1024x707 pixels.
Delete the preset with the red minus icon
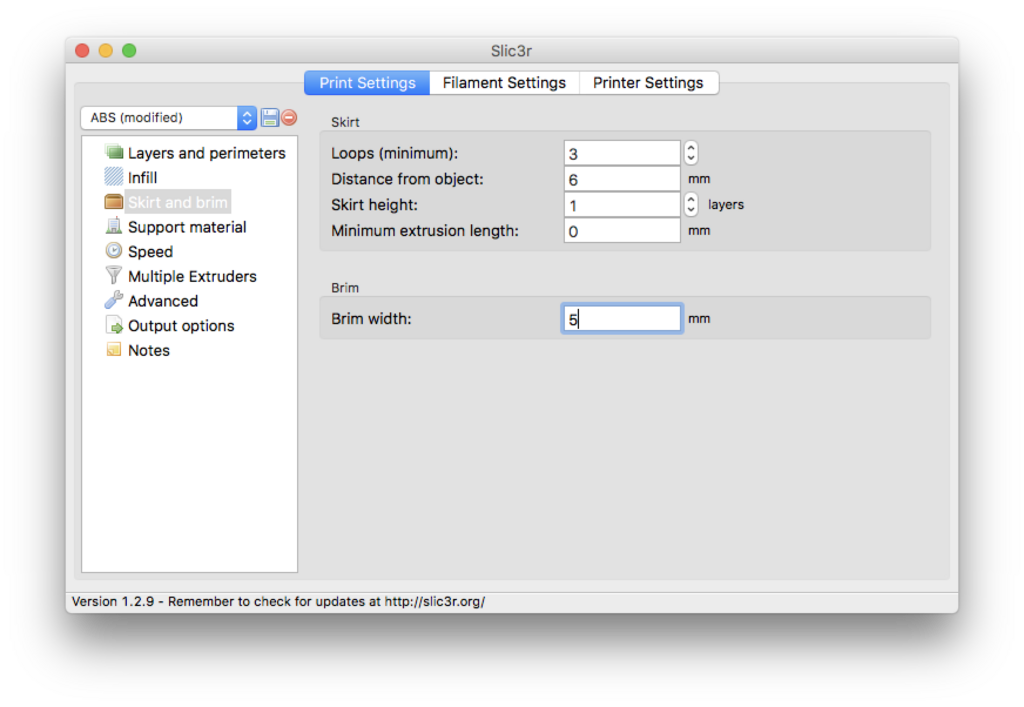289,118
